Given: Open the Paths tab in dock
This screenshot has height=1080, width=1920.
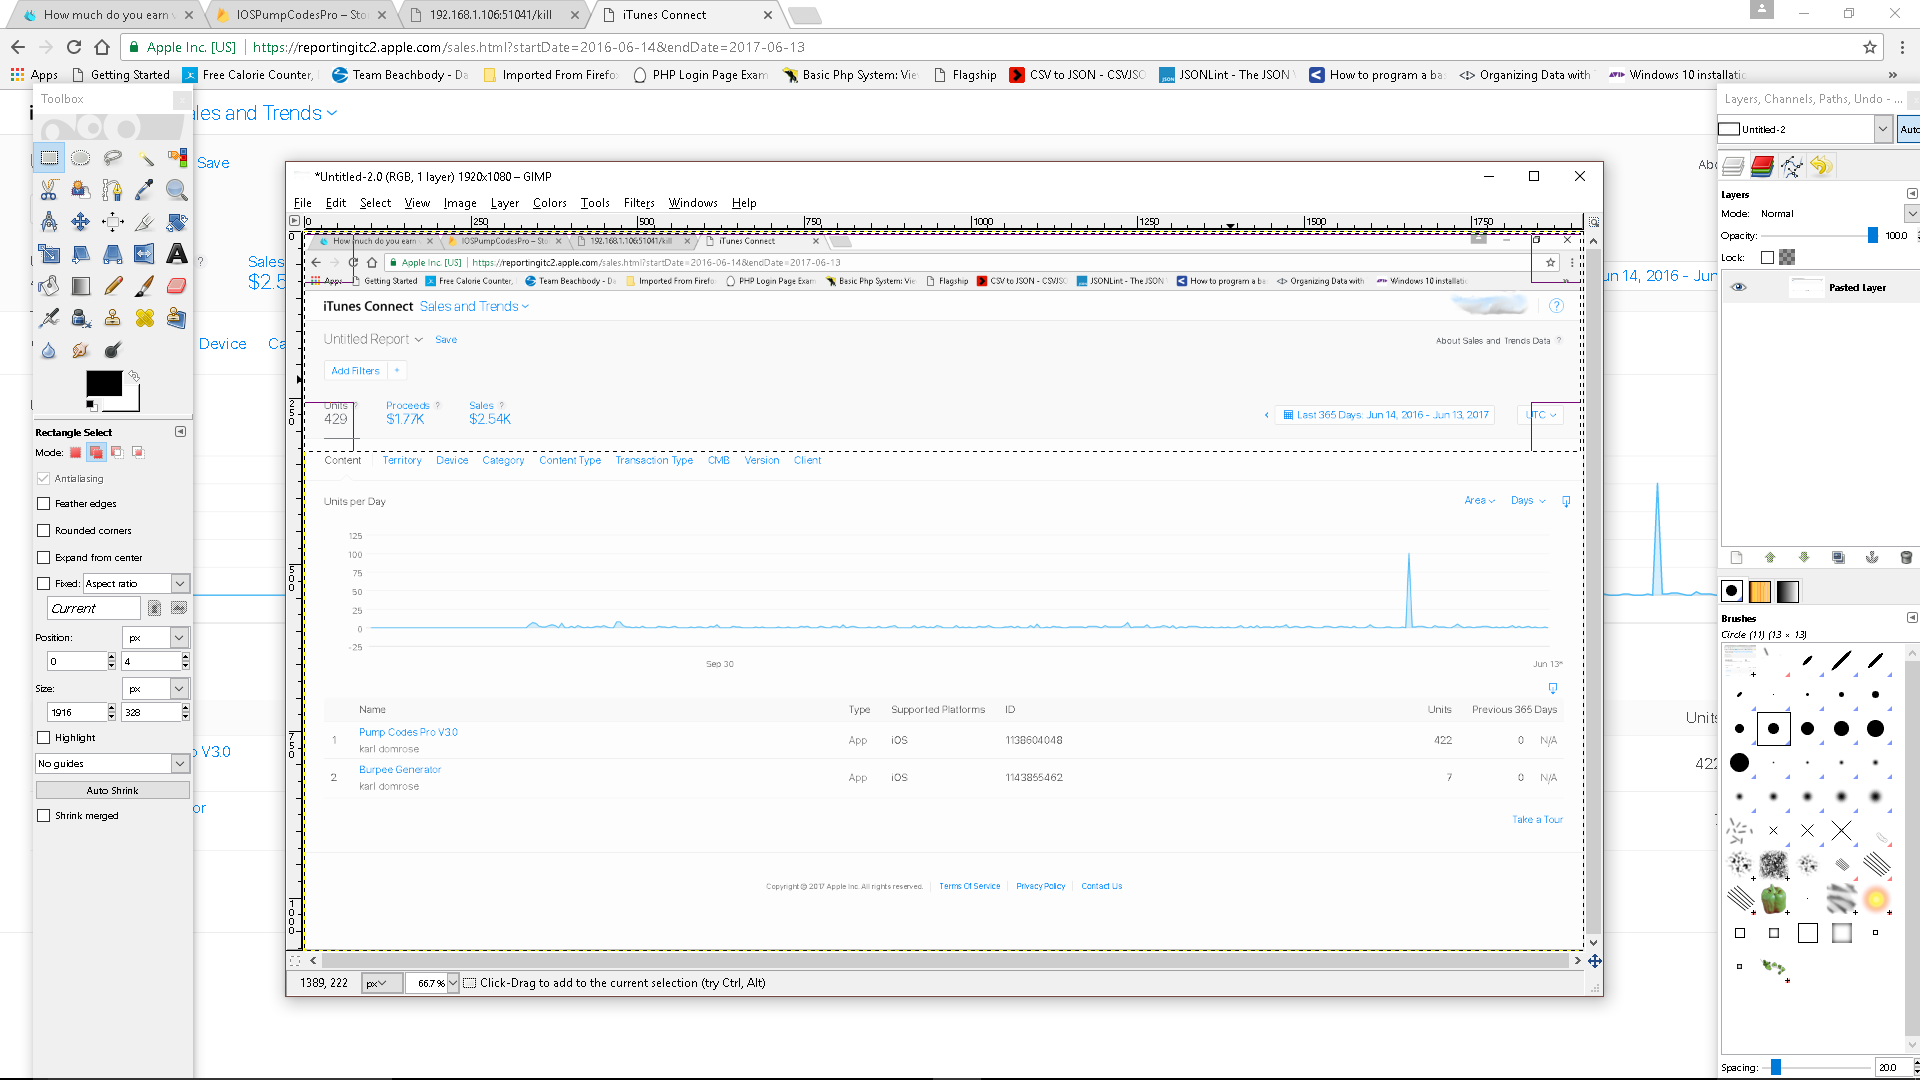Looking at the screenshot, I should coord(1791,166).
